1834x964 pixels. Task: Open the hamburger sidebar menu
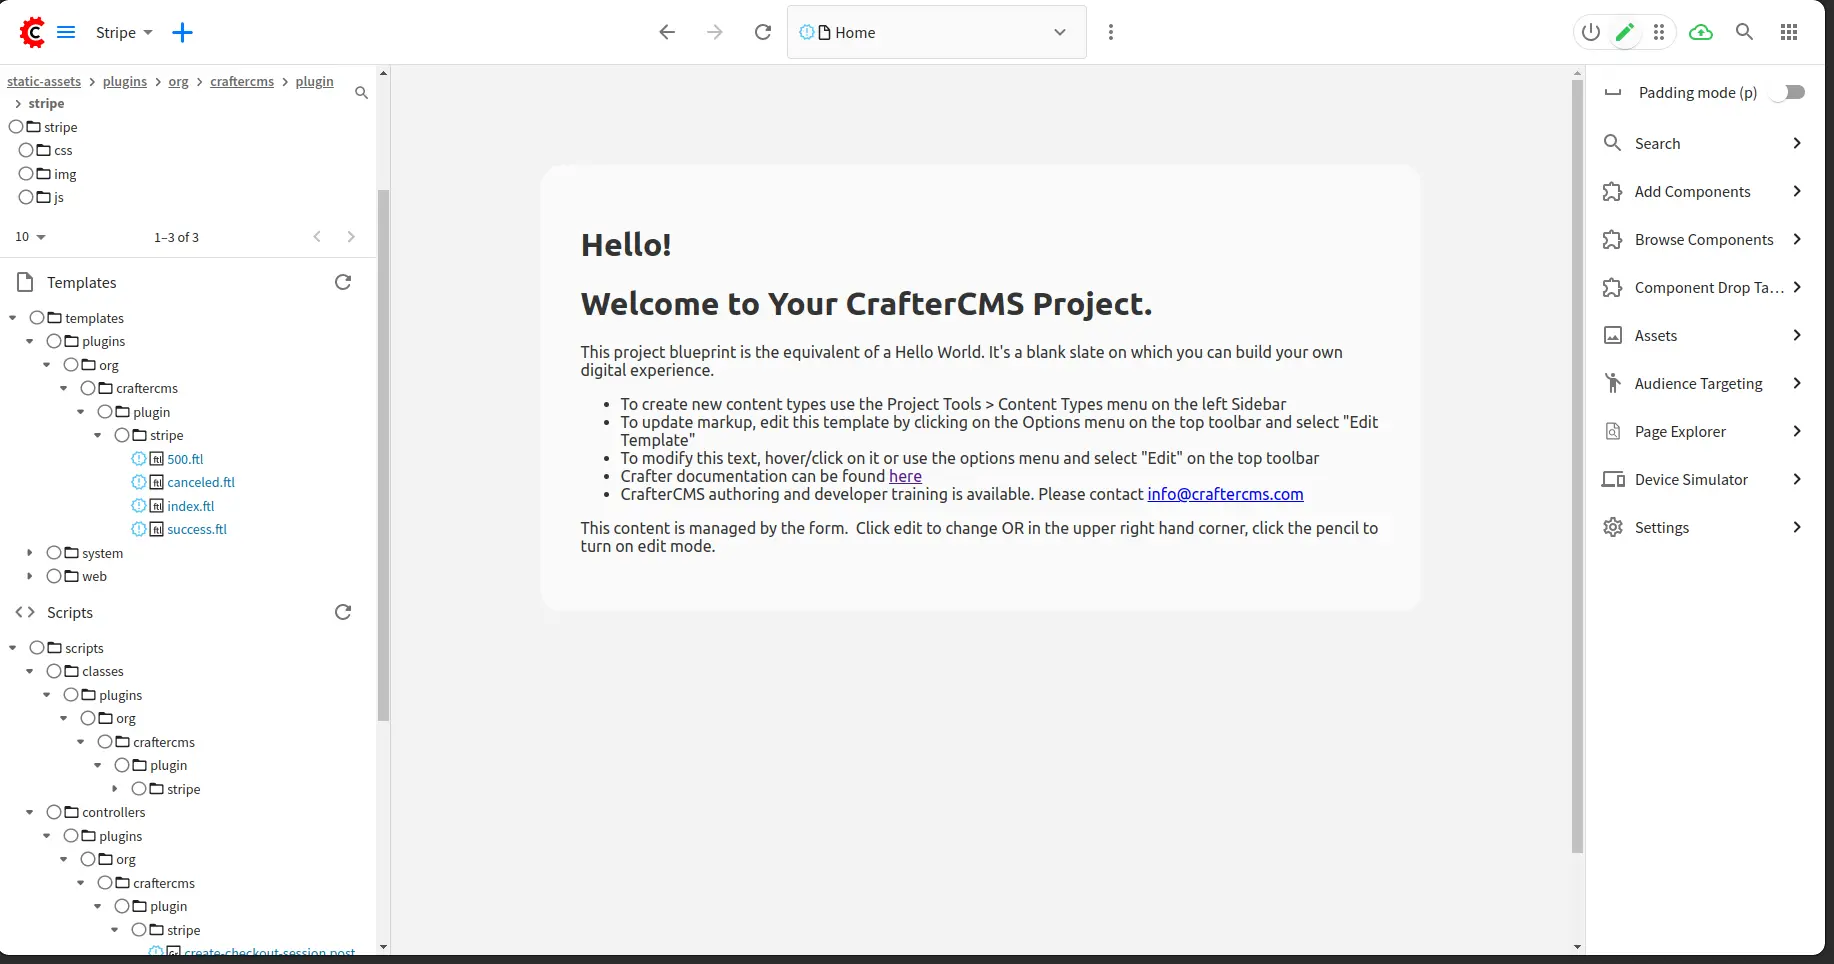tap(66, 32)
